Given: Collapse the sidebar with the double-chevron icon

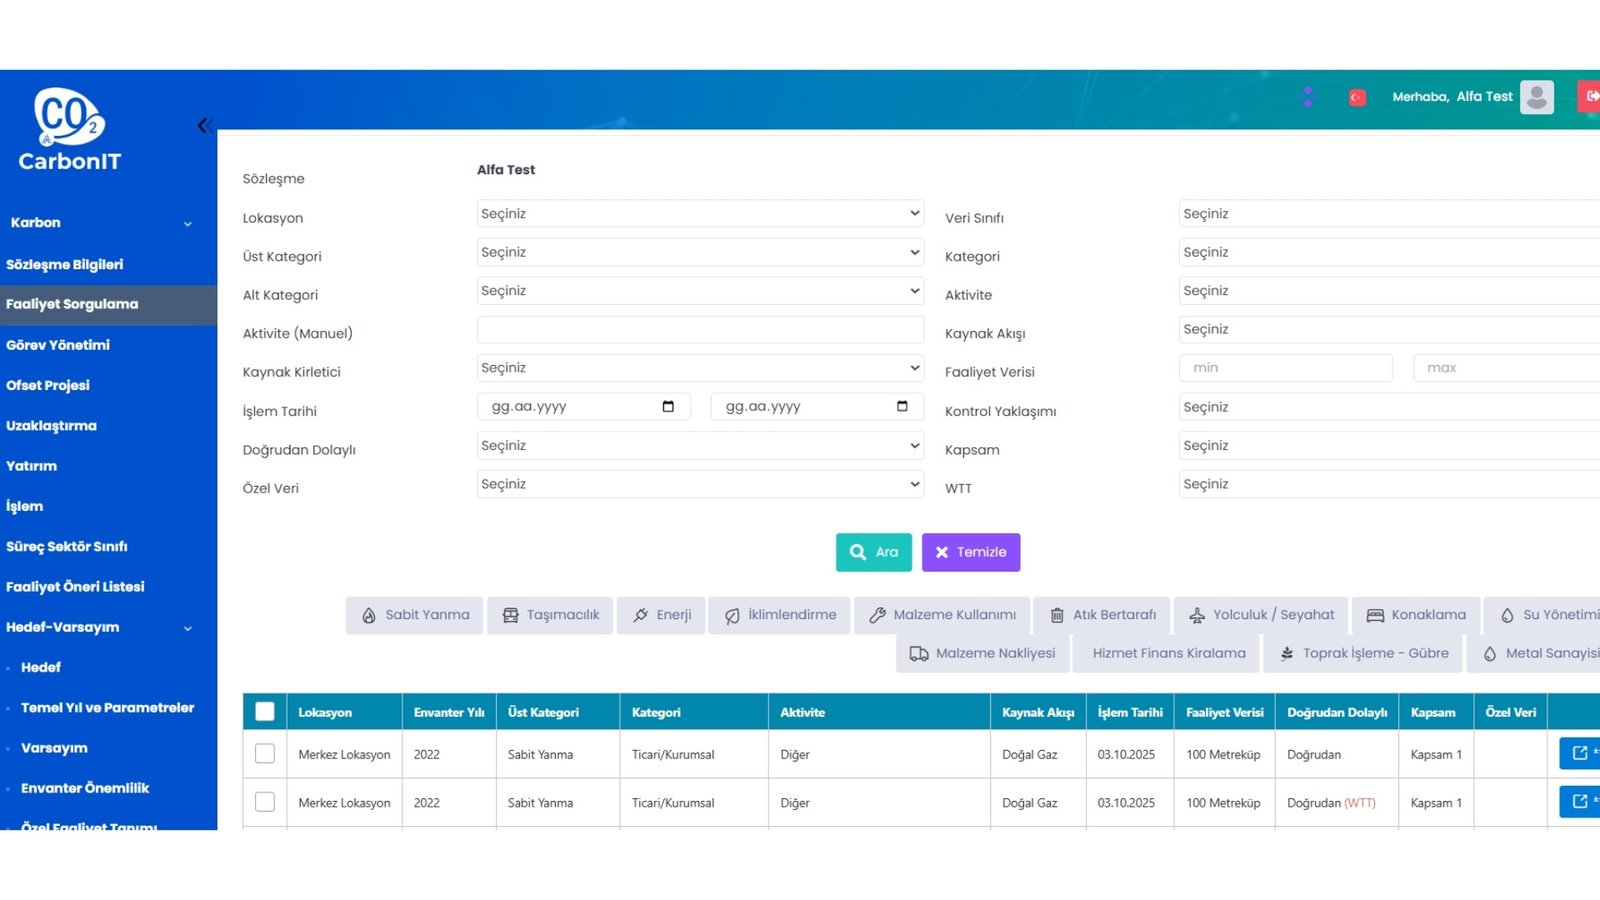Looking at the screenshot, I should pyautogui.click(x=205, y=126).
